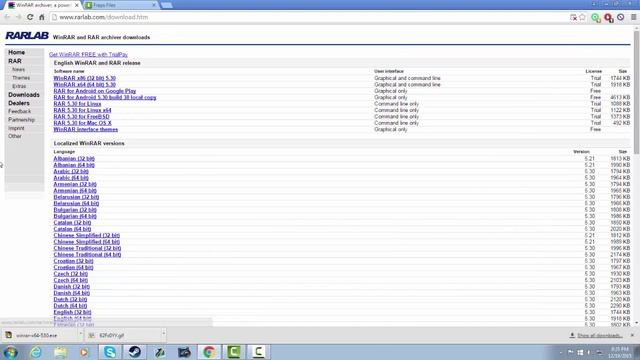Viewport: 640px width, 360px height.
Task: Go to browser home page icon
Action: pyautogui.click(x=42, y=17)
